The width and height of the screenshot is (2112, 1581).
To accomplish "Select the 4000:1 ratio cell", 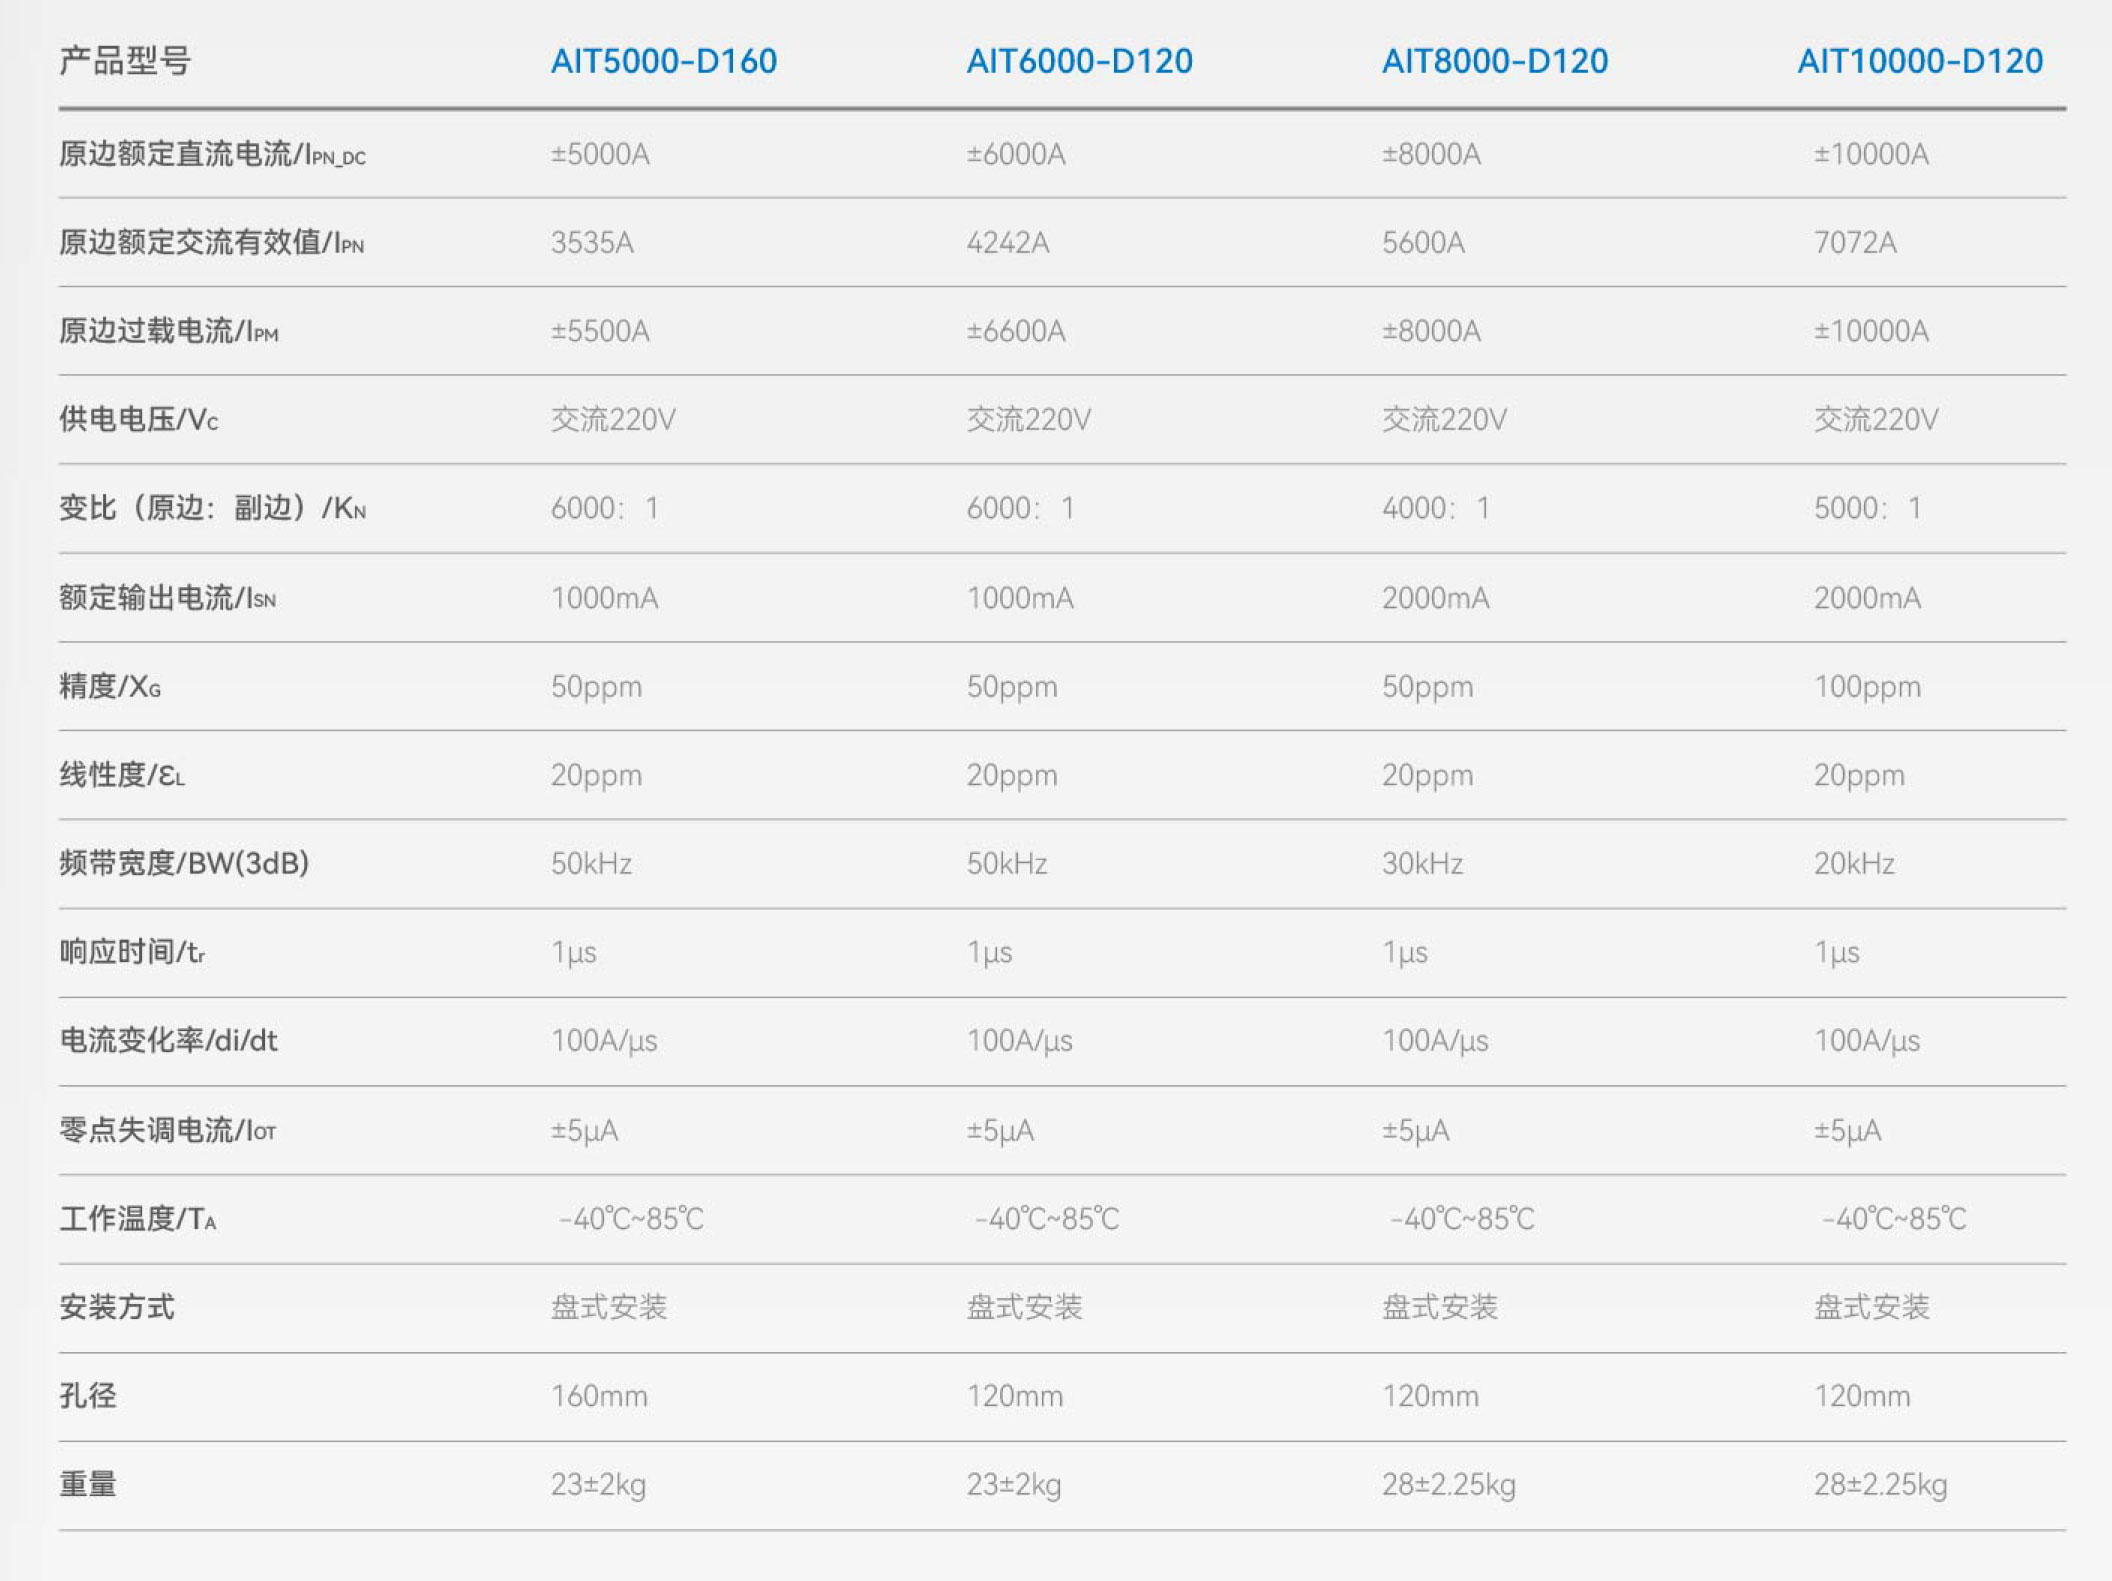I will pos(1436,508).
